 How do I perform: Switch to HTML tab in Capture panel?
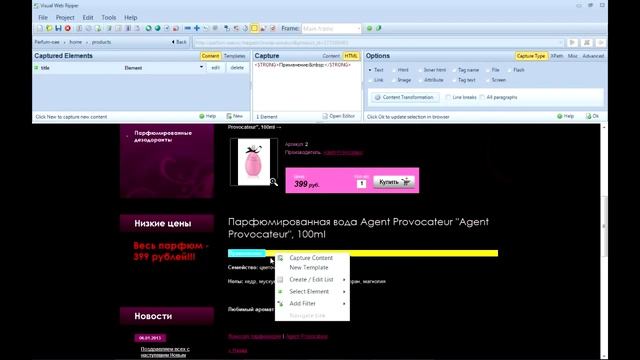[x=351, y=56]
